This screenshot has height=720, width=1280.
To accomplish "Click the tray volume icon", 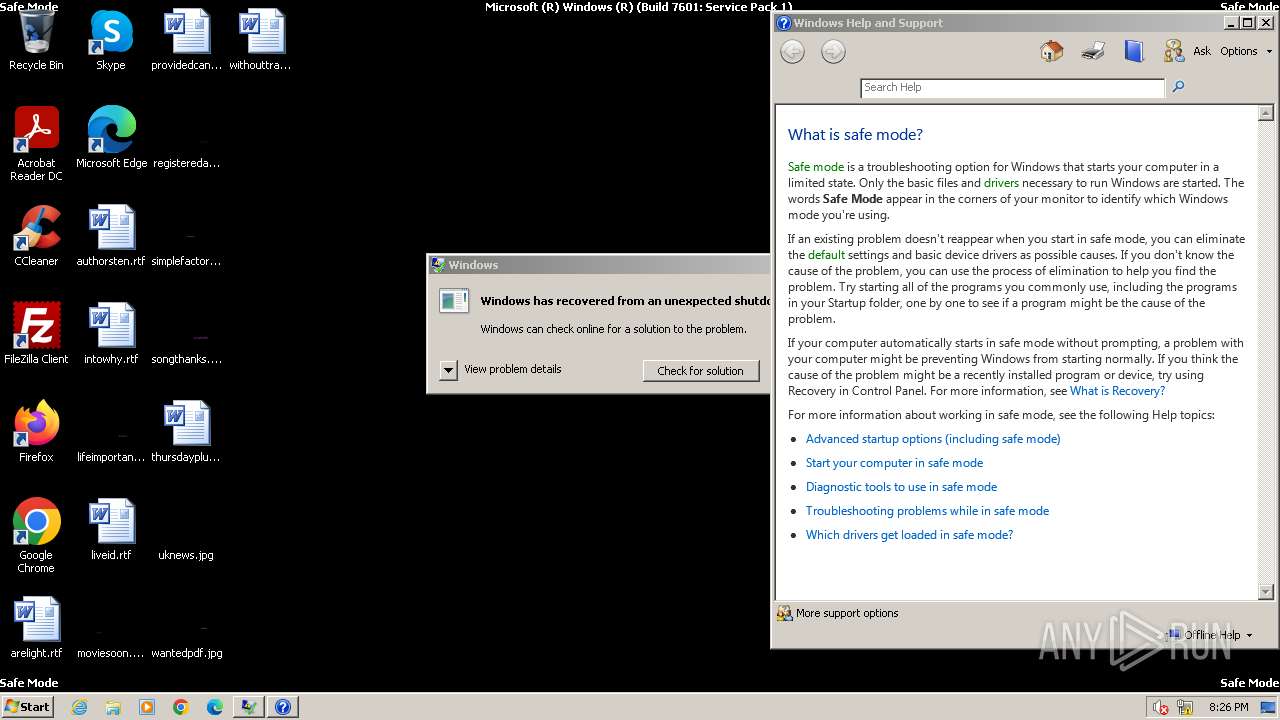I will coord(1160,707).
